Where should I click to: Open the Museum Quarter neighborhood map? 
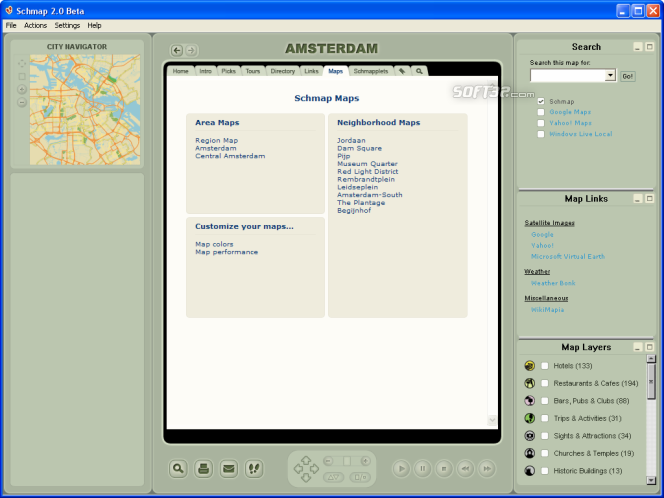coord(367,164)
